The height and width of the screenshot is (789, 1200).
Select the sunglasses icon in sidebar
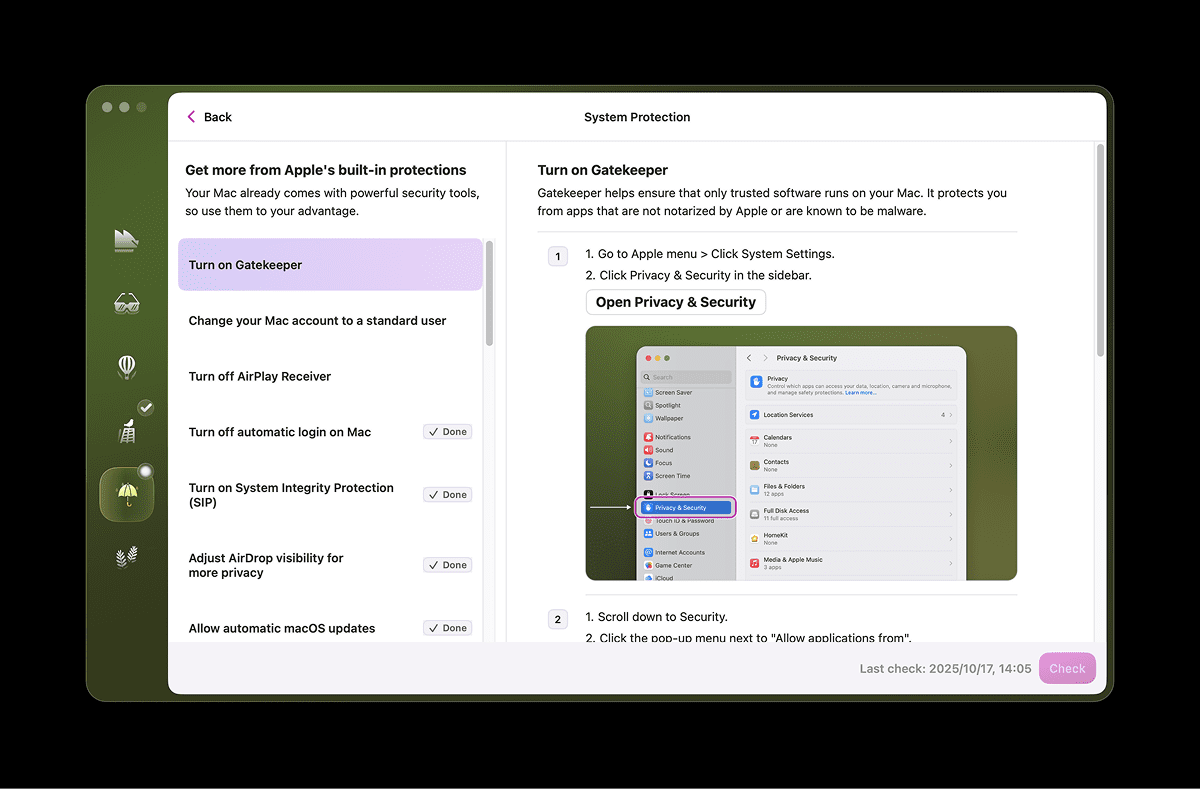pyautogui.click(x=126, y=303)
